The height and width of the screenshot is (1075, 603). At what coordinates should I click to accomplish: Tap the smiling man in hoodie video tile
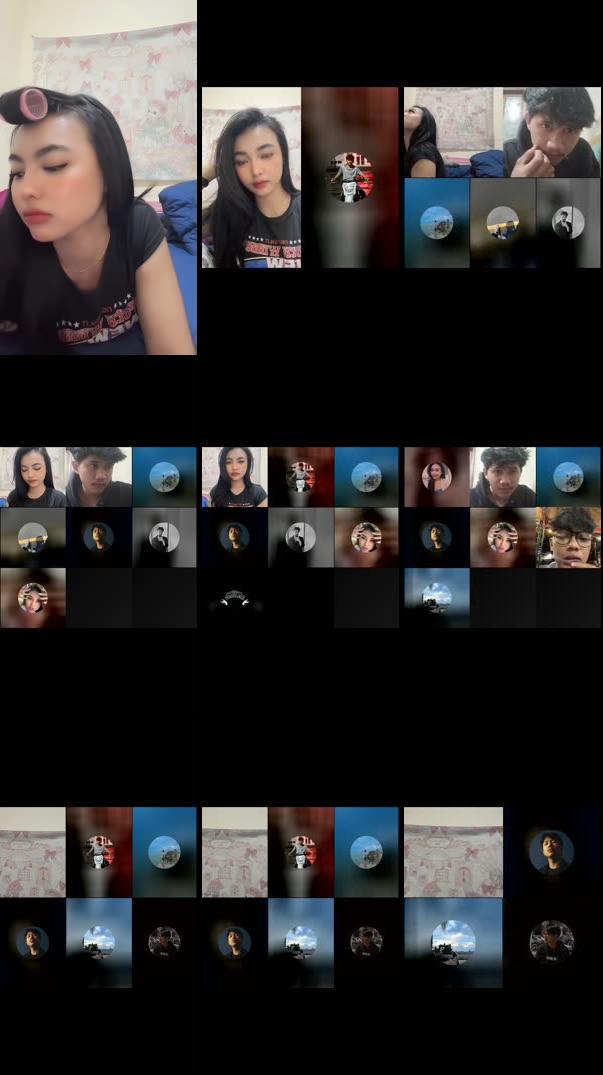(503, 477)
